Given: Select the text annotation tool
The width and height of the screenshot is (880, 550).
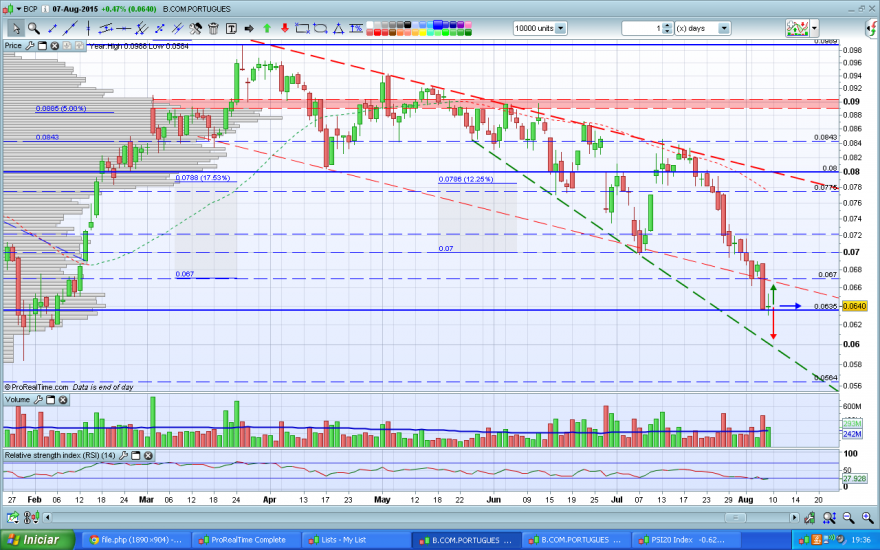Looking at the screenshot, I should [x=231, y=28].
